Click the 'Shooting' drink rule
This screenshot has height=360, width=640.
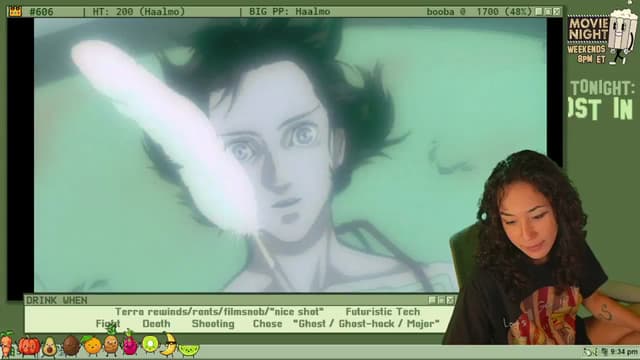click(213, 324)
